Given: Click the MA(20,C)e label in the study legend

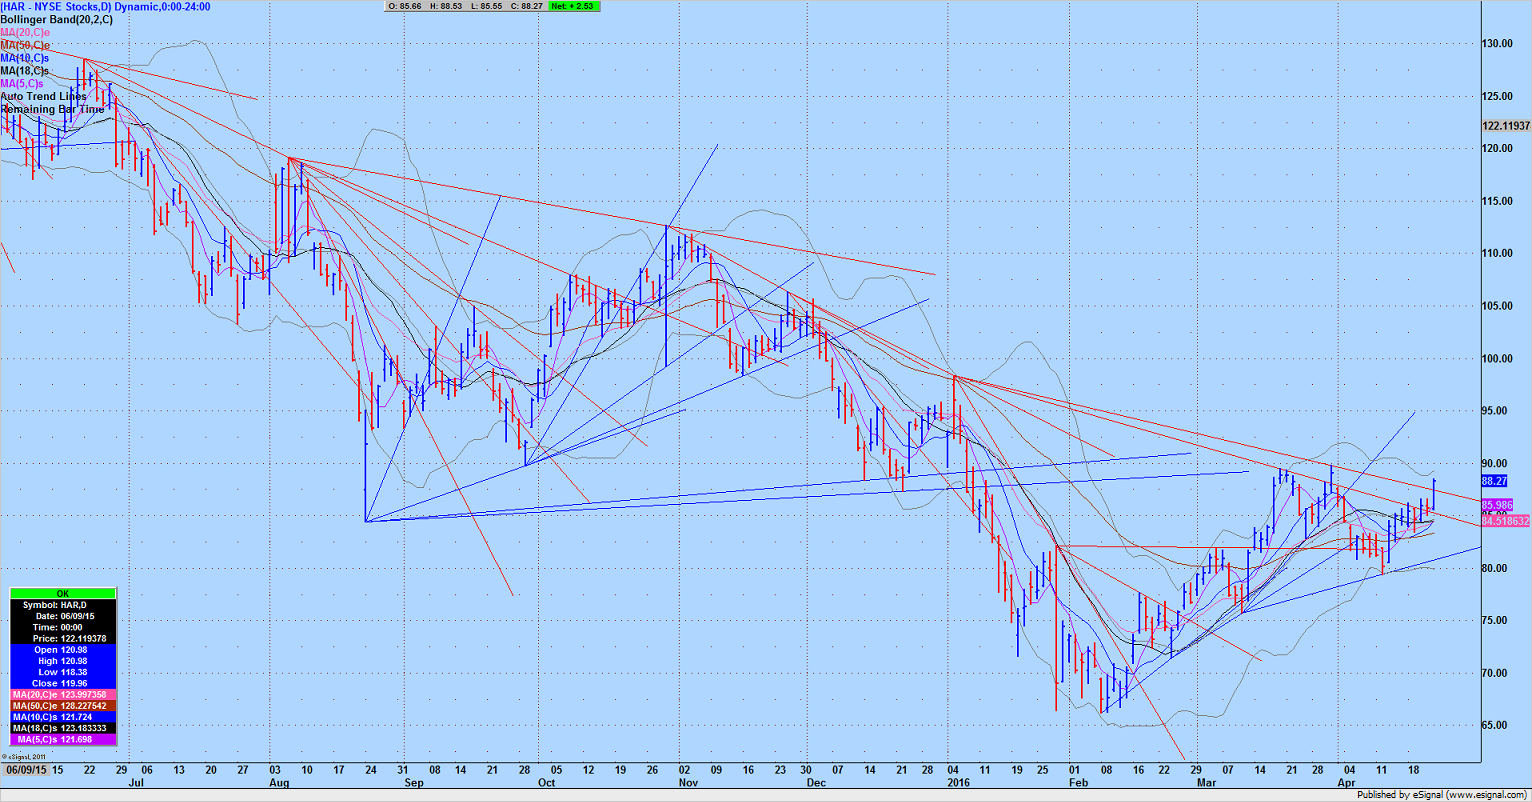Looking at the screenshot, I should click(x=25, y=32).
